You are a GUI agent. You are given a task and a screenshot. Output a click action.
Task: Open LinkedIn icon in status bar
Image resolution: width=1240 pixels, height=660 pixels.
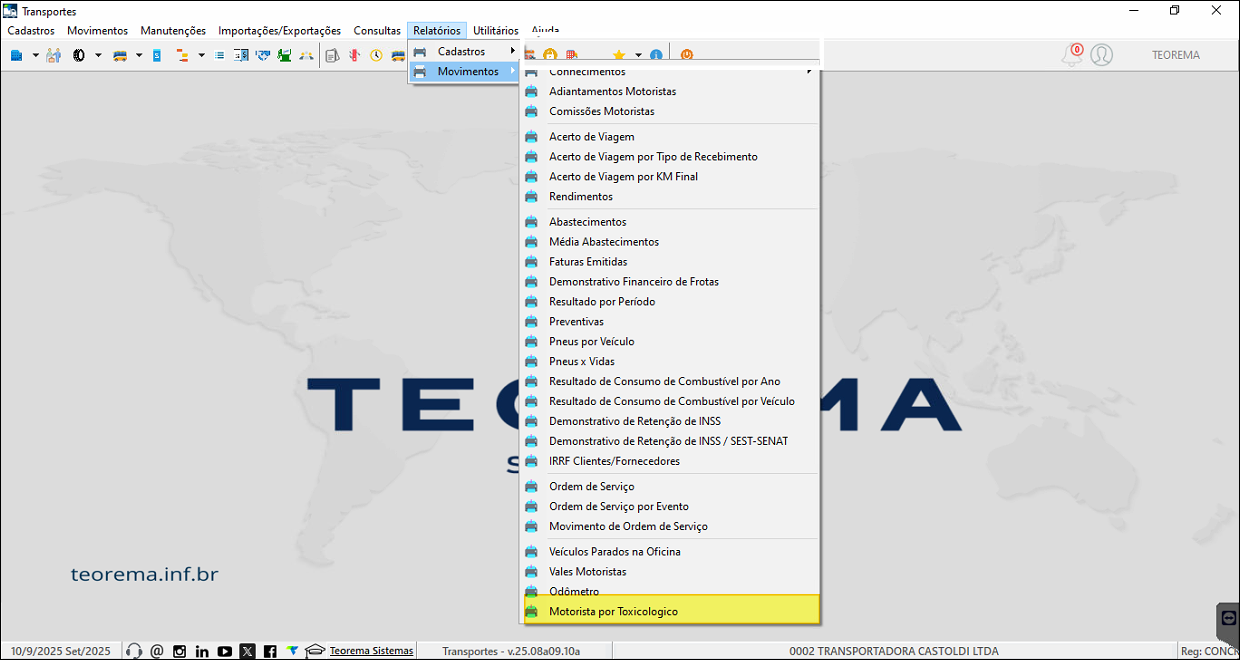point(202,651)
